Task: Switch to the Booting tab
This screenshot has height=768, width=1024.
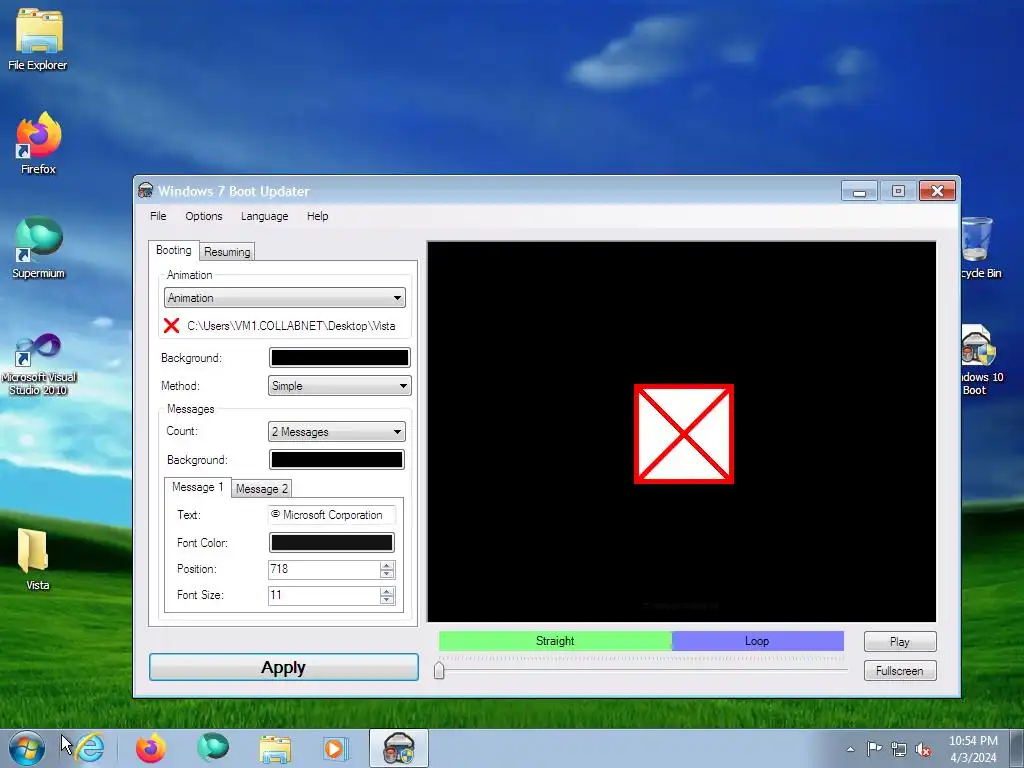Action: (x=174, y=250)
